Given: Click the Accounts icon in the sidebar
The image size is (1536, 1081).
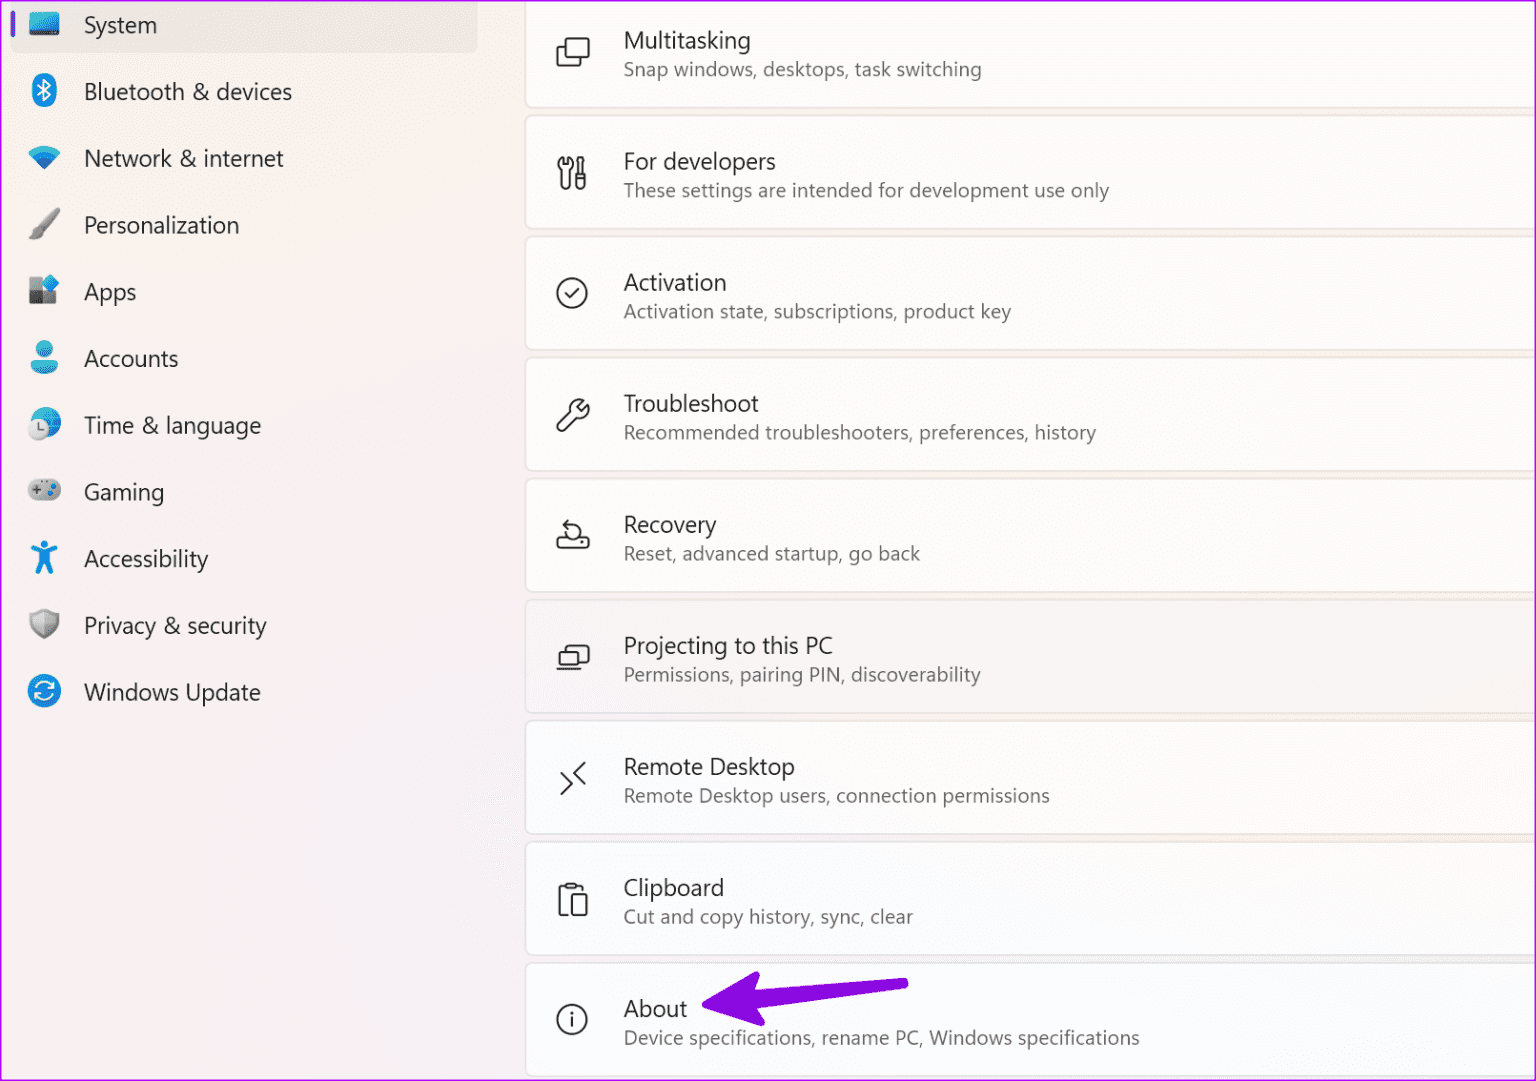Looking at the screenshot, I should [44, 358].
